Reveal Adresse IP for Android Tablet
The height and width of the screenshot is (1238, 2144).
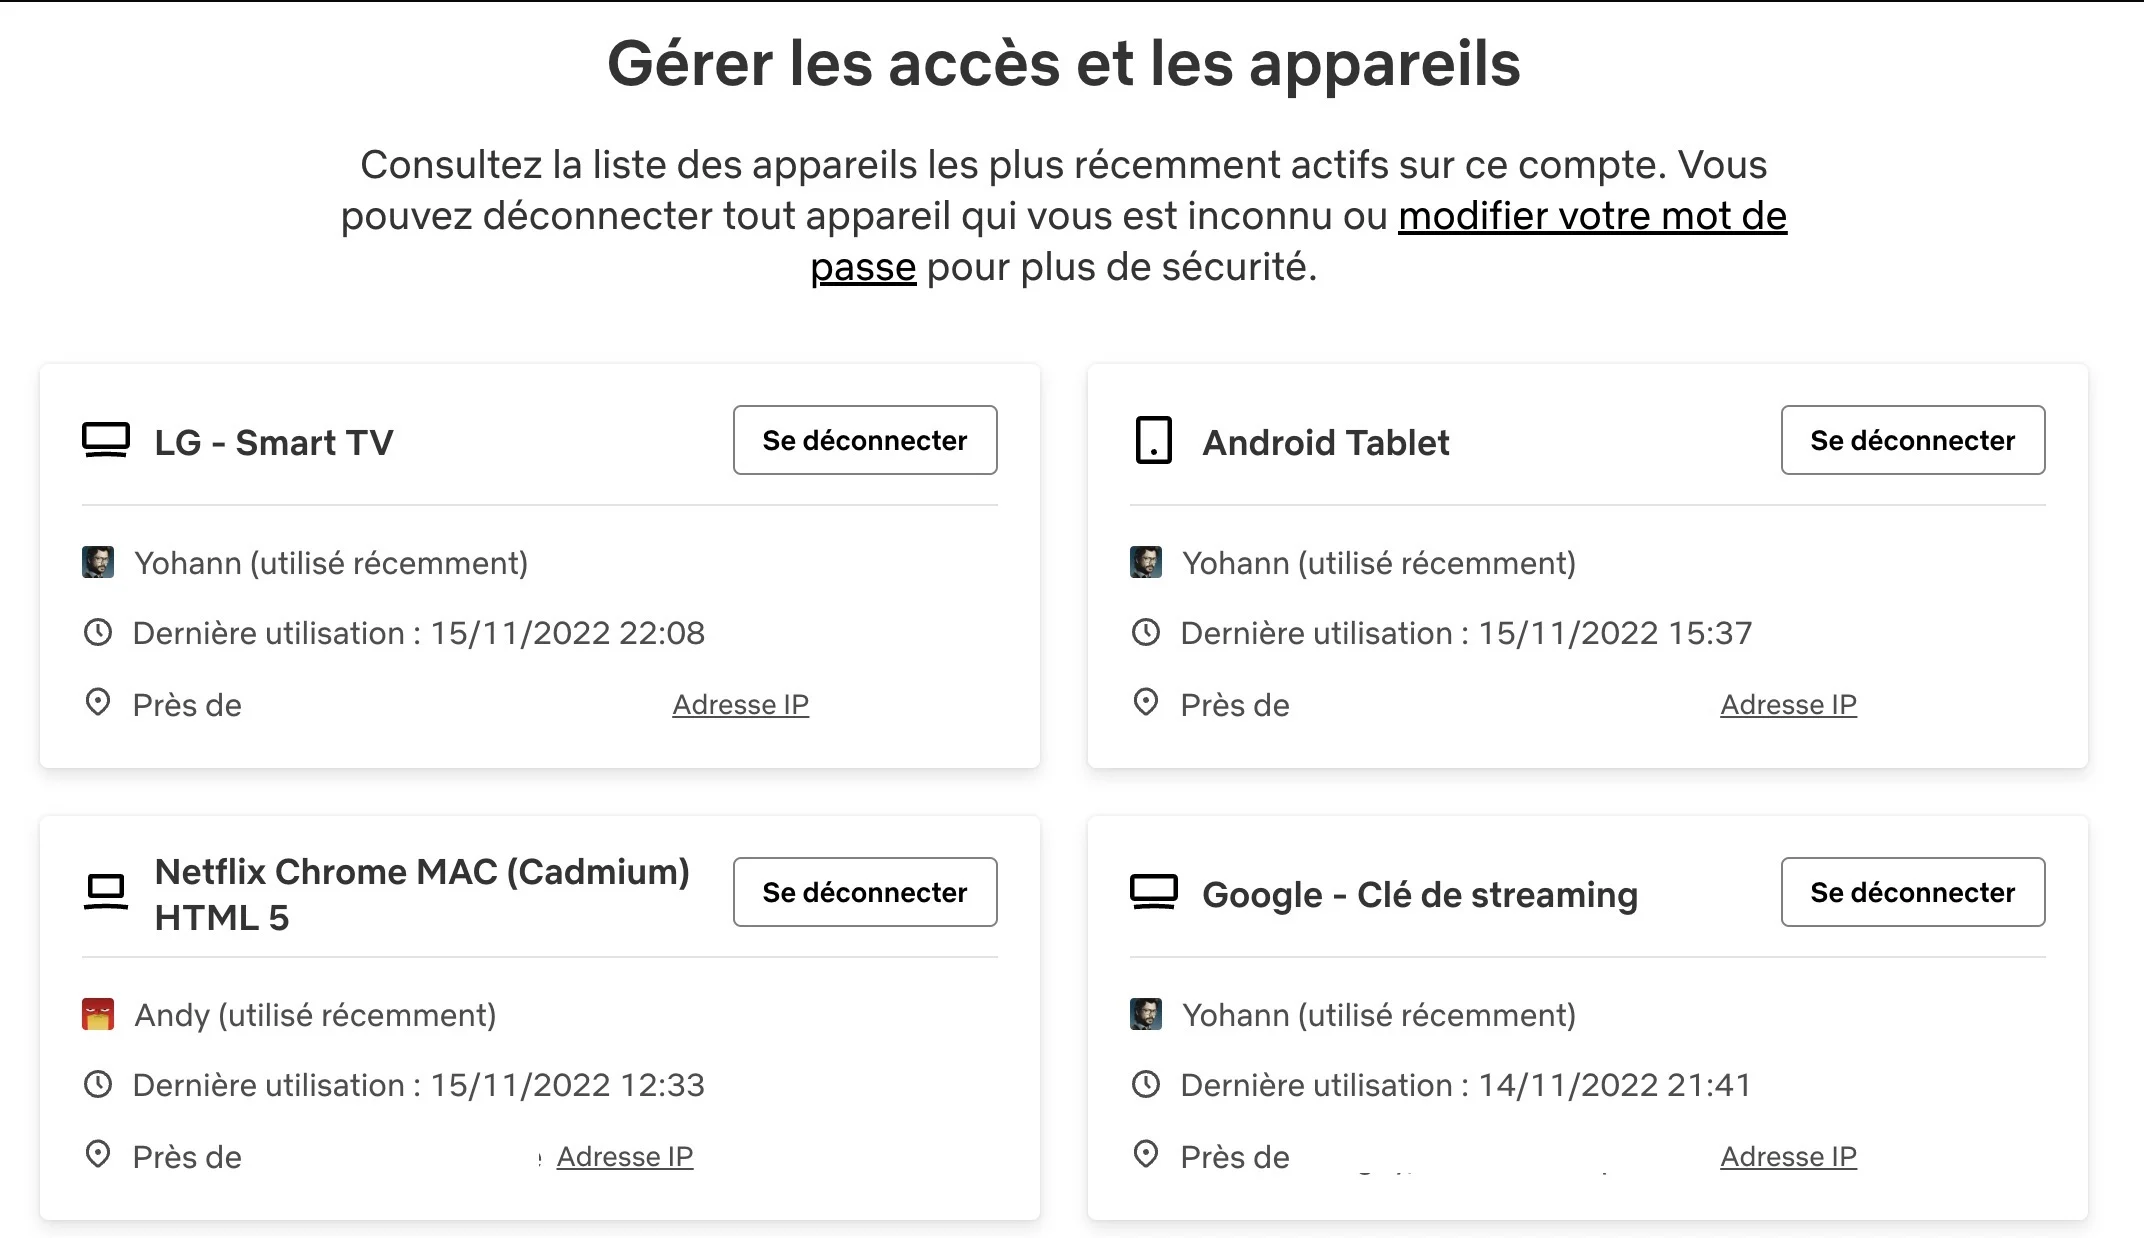pyautogui.click(x=1788, y=705)
